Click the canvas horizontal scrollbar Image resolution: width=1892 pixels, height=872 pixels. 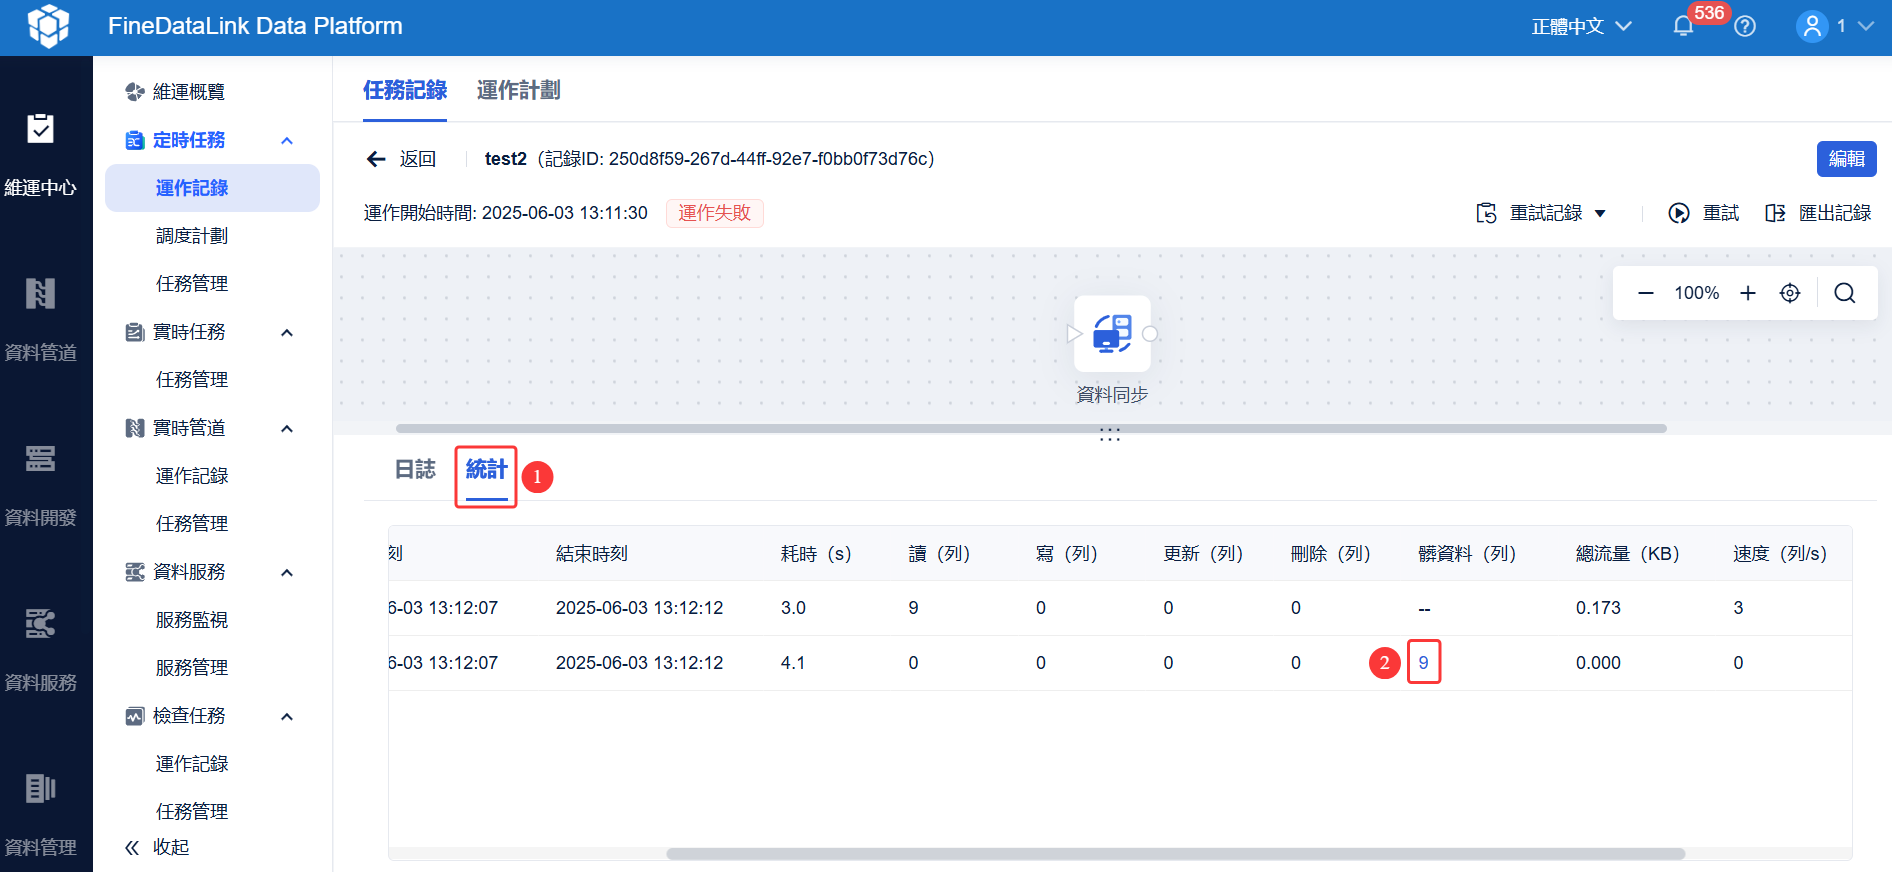tap(1031, 428)
